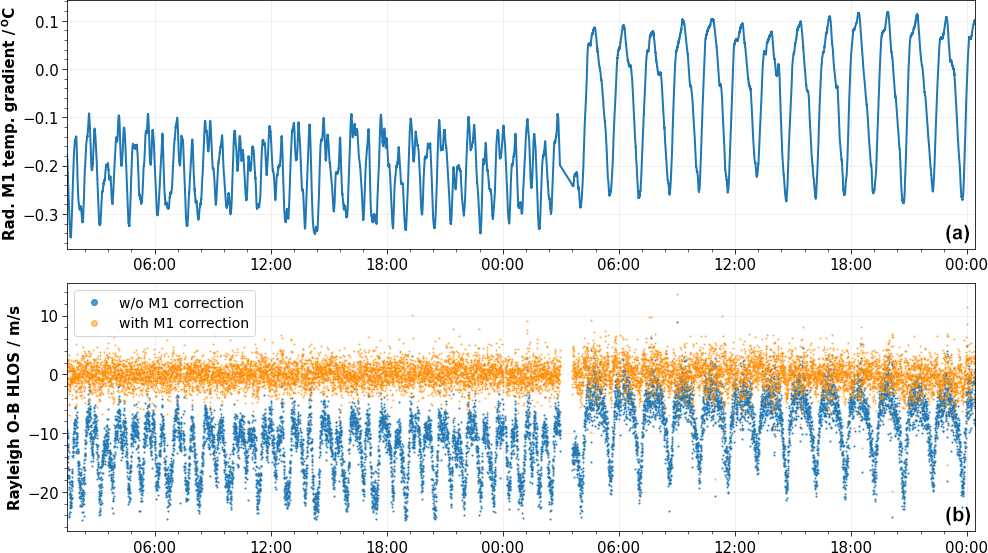Pick the −0.3 tick label on upper y-axis
The height and width of the screenshot is (553, 988).
44,215
